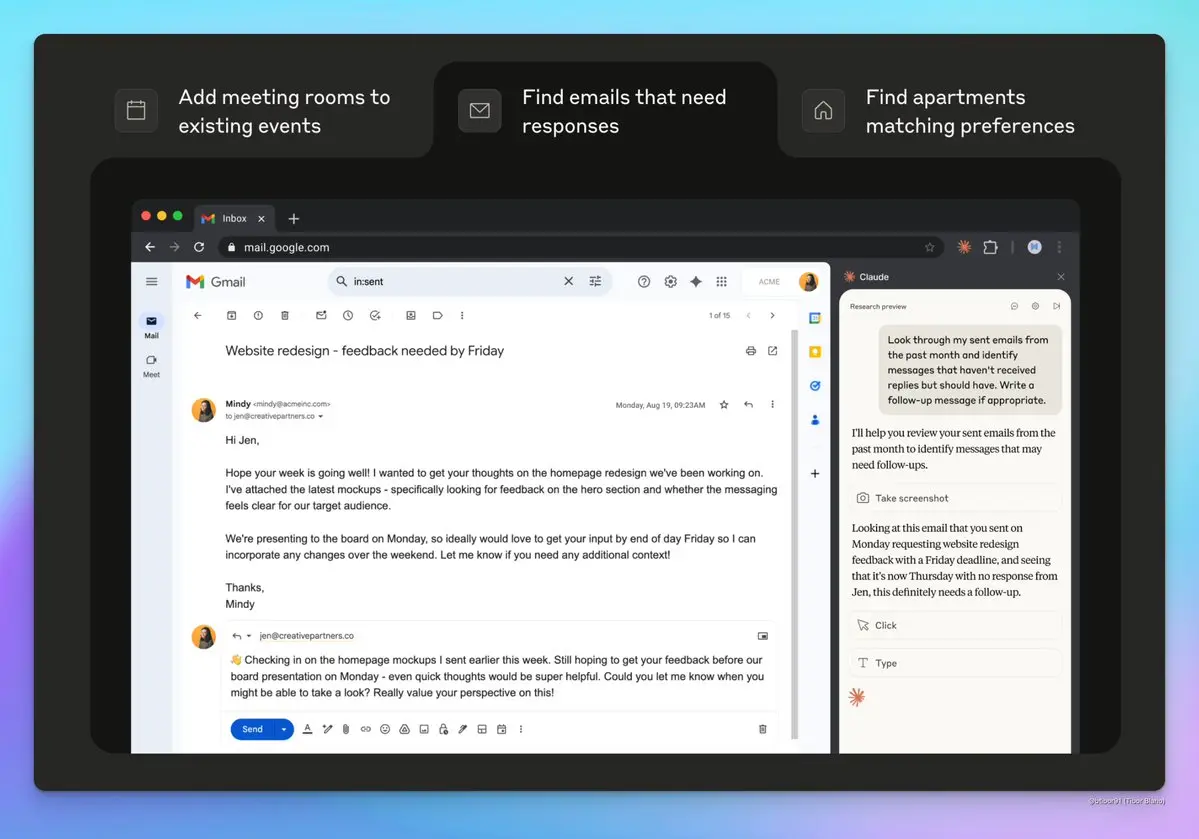Reload the page in the browser
Screen dimensions: 1199x839
(x=199, y=247)
